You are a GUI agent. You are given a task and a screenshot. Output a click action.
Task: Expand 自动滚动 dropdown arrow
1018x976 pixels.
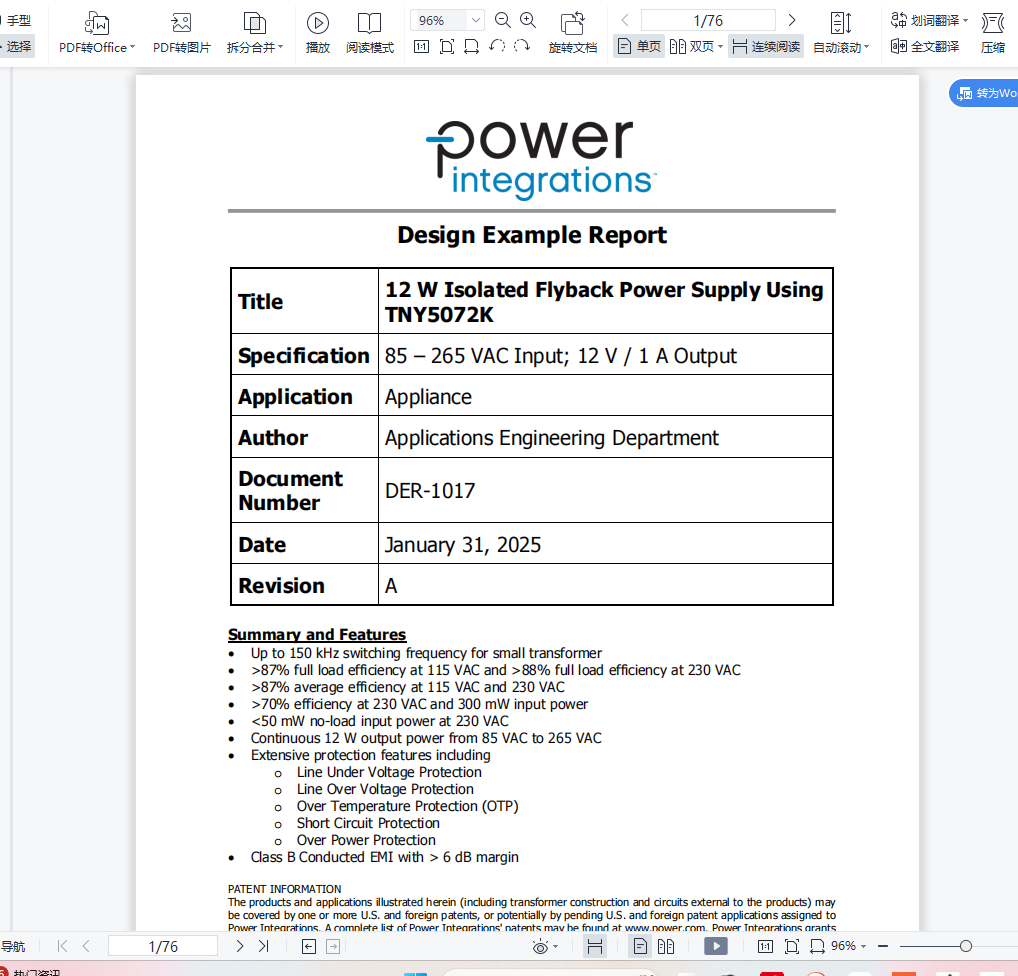point(866,47)
